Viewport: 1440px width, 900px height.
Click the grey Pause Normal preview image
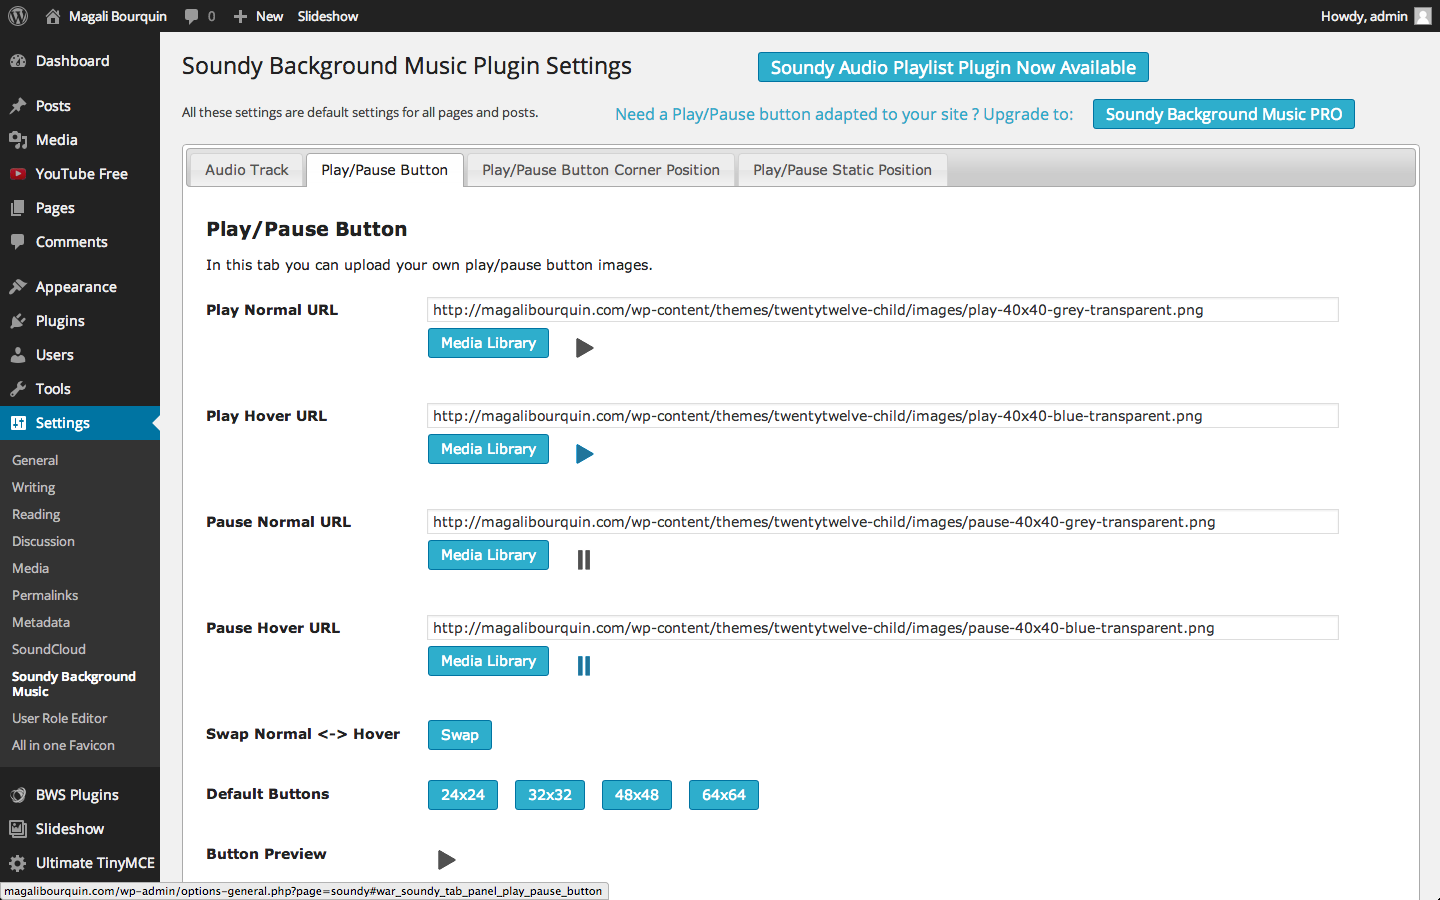584,560
